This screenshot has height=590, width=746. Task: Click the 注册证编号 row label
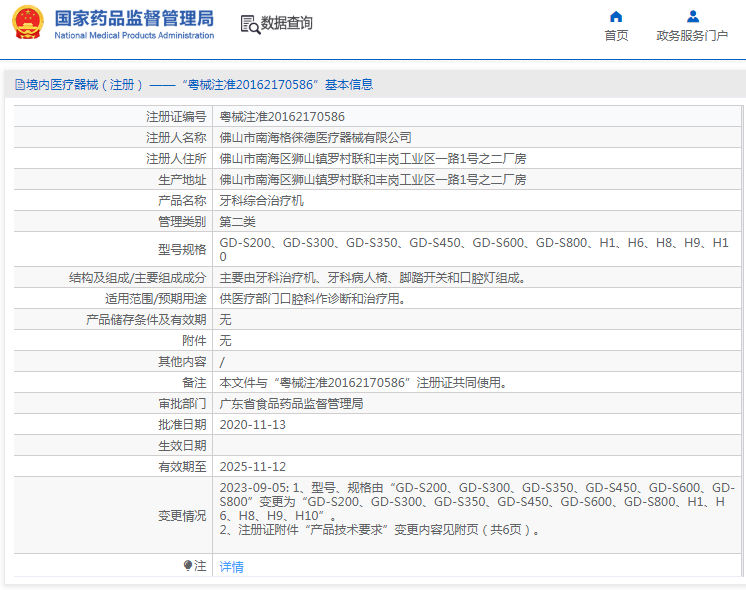pyautogui.click(x=176, y=117)
